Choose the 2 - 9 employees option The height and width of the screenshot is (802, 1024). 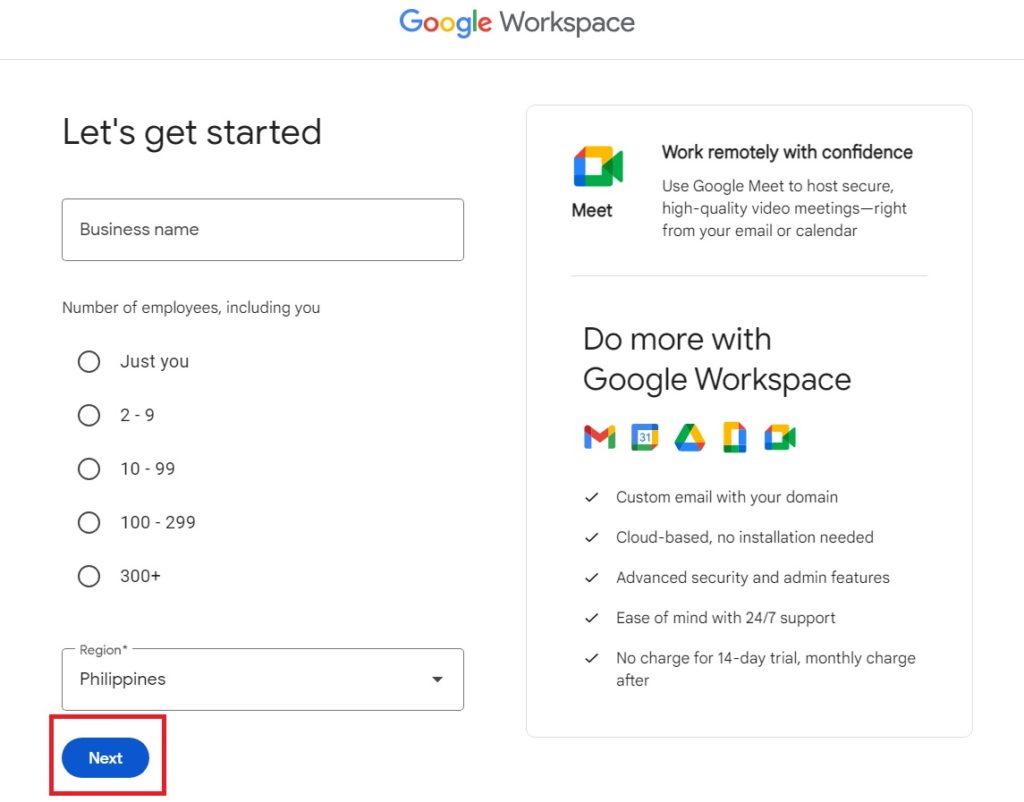click(x=88, y=415)
